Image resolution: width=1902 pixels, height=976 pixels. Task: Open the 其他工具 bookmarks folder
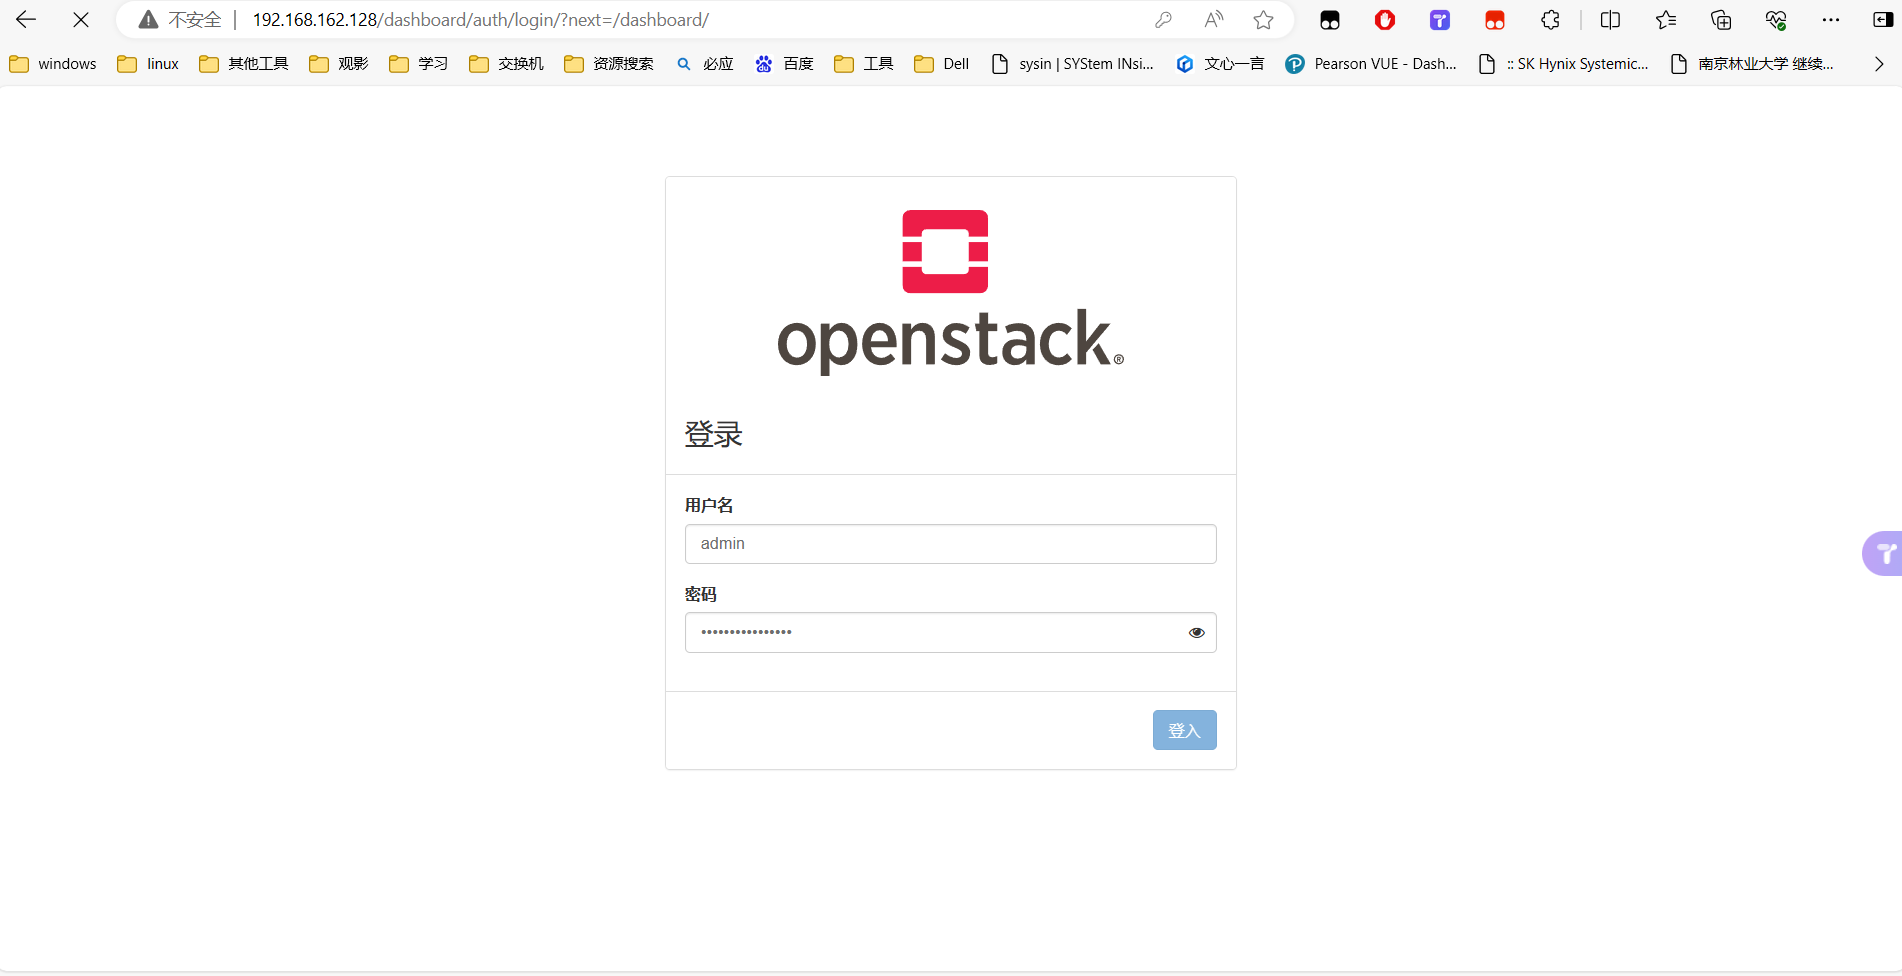pos(244,64)
